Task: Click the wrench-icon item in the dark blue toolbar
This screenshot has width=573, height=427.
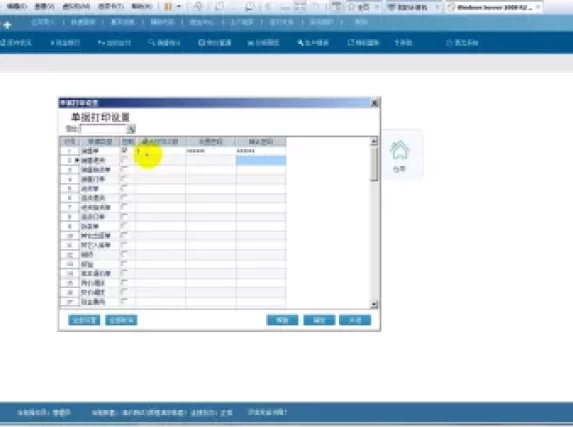Action: point(313,43)
